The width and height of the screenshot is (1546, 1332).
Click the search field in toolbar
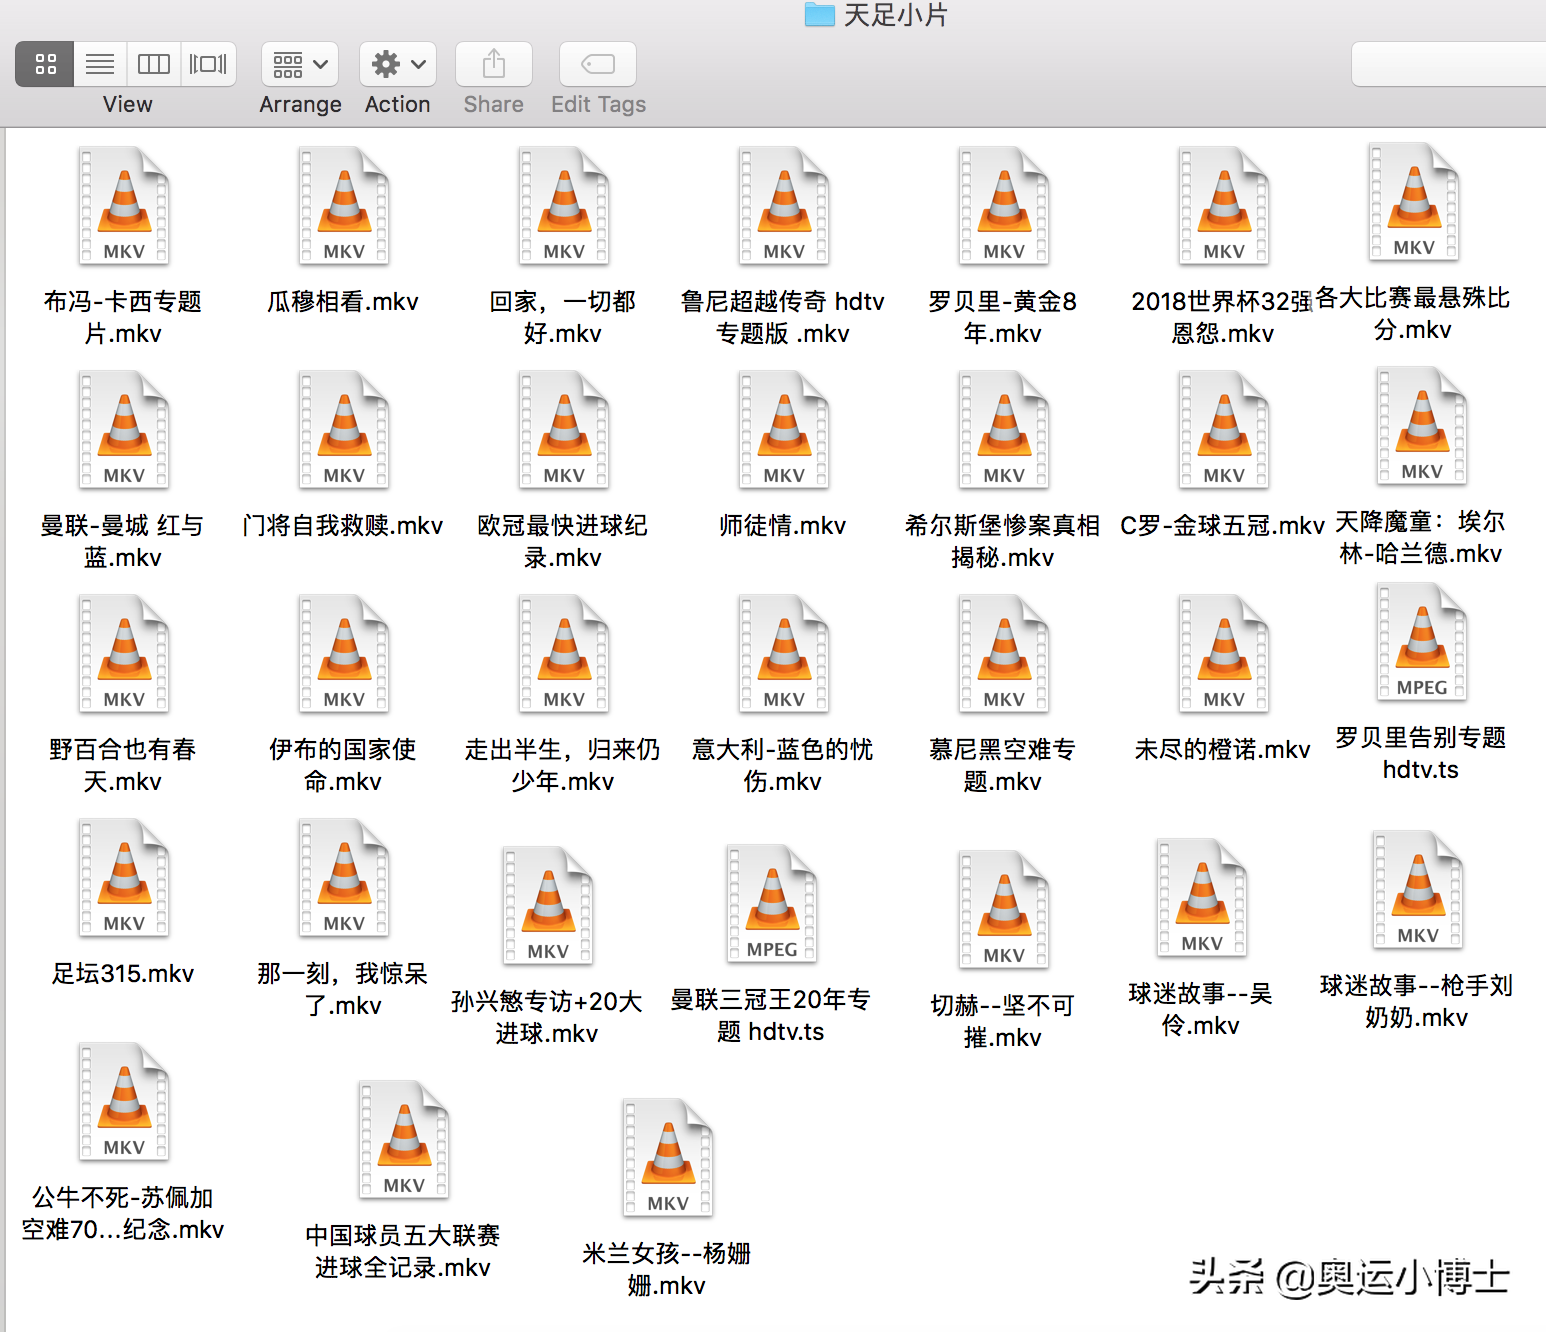(x=1449, y=64)
